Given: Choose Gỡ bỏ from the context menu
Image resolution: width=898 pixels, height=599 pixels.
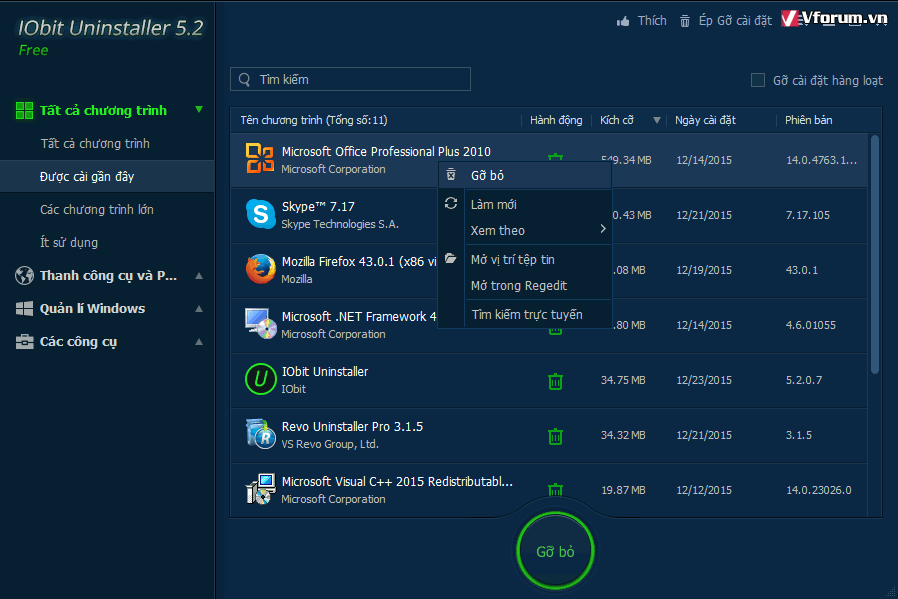Looking at the screenshot, I should pyautogui.click(x=525, y=175).
